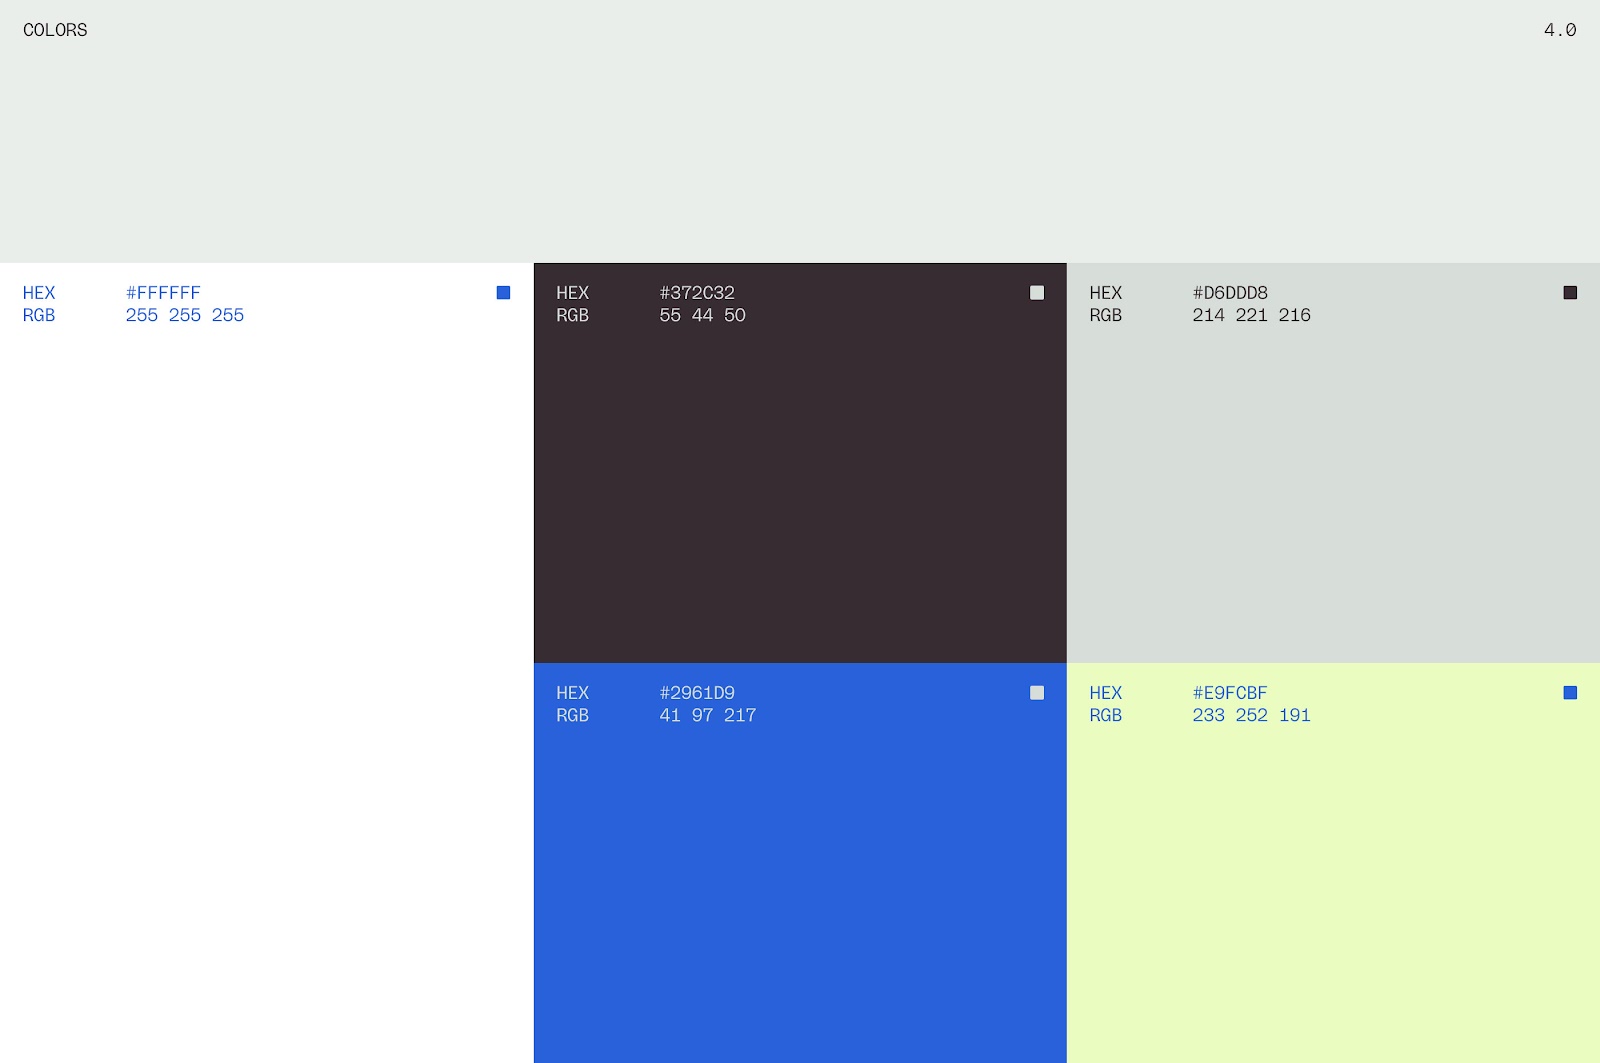Select the gray #D6DDD8 color swatch
The width and height of the screenshot is (1600, 1063).
[1333, 463]
